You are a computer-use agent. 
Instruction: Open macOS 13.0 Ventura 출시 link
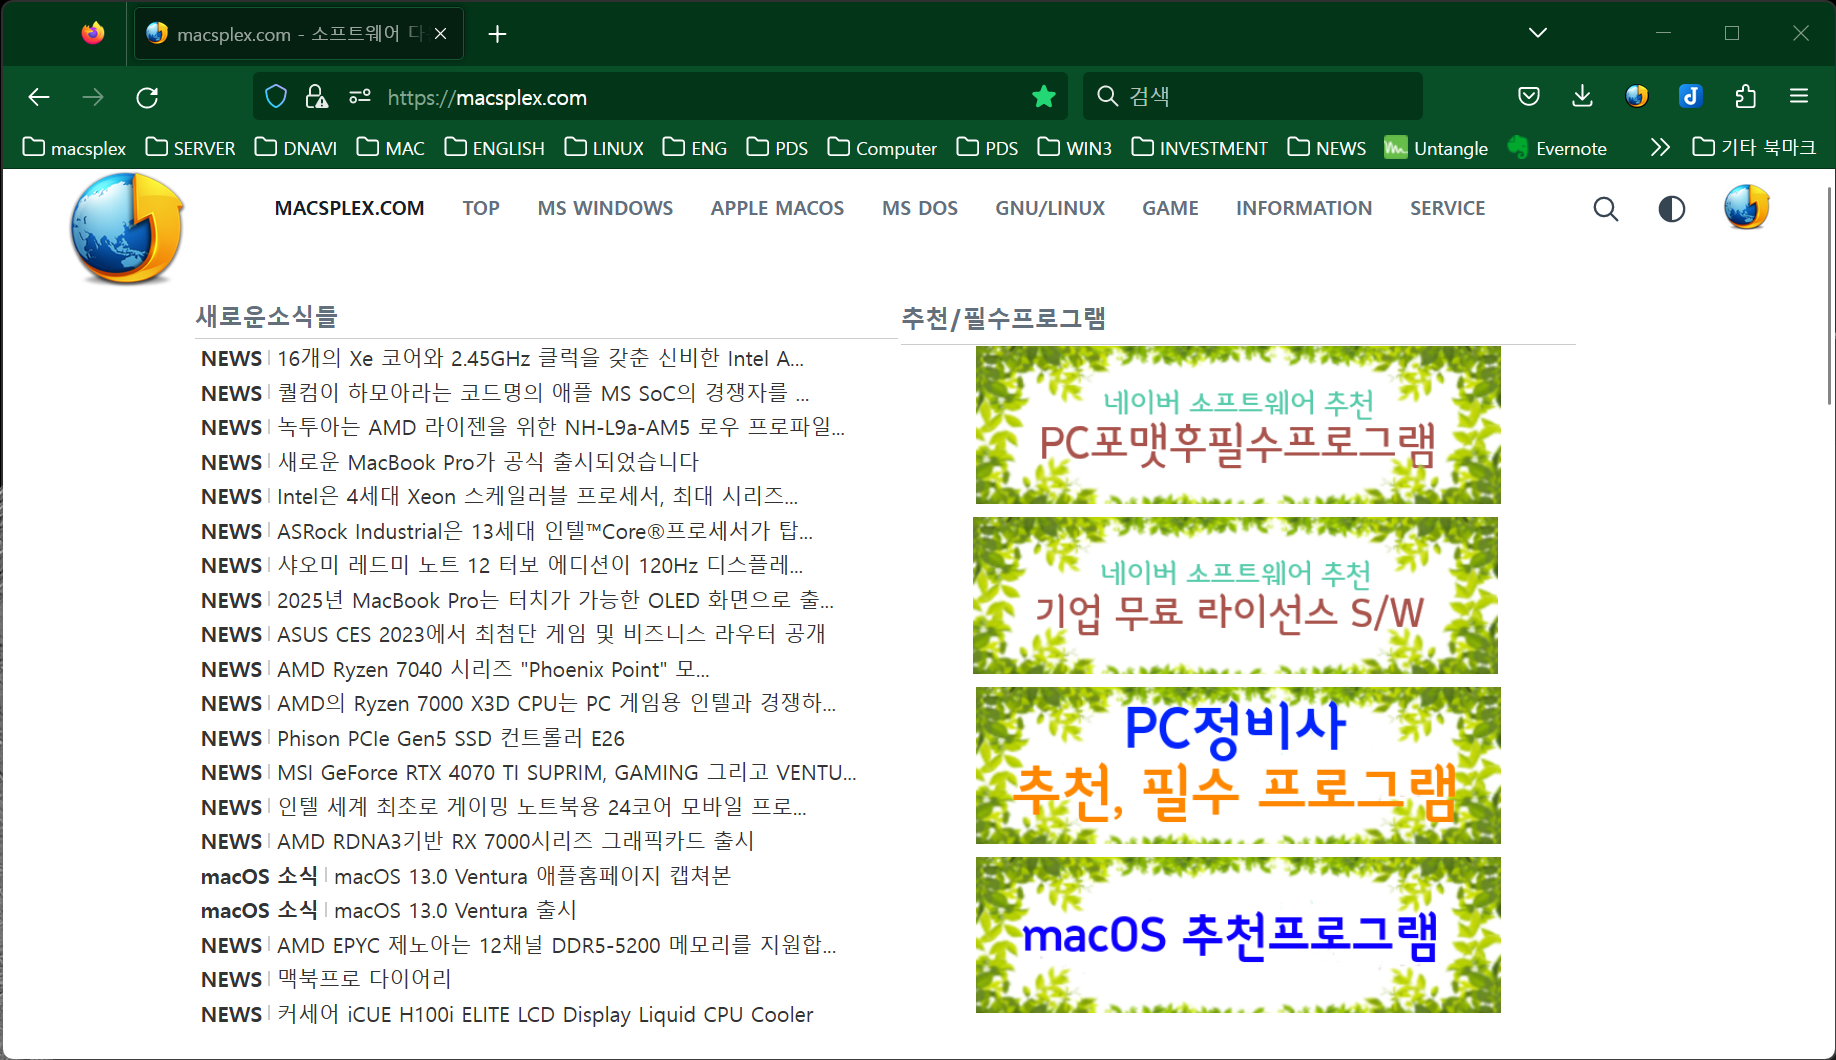(455, 910)
